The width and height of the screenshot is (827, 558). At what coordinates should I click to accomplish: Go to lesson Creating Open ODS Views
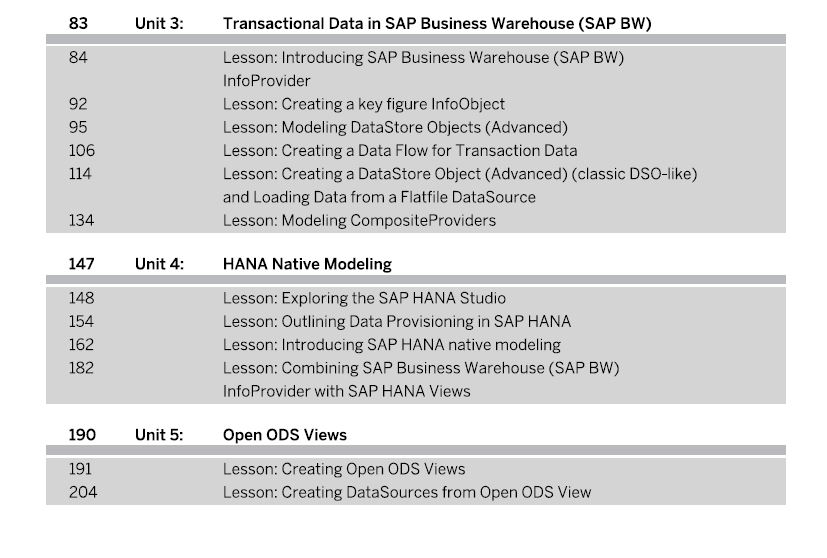tap(344, 469)
